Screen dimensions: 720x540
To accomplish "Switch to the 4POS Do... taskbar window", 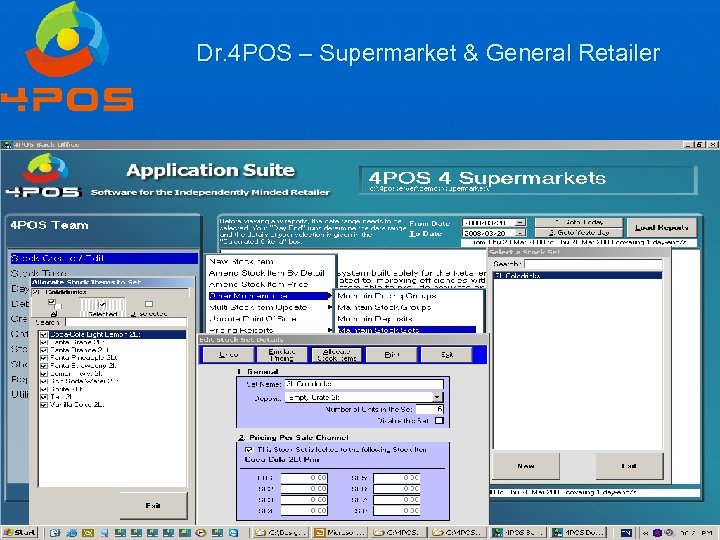I will pyautogui.click(x=578, y=533).
